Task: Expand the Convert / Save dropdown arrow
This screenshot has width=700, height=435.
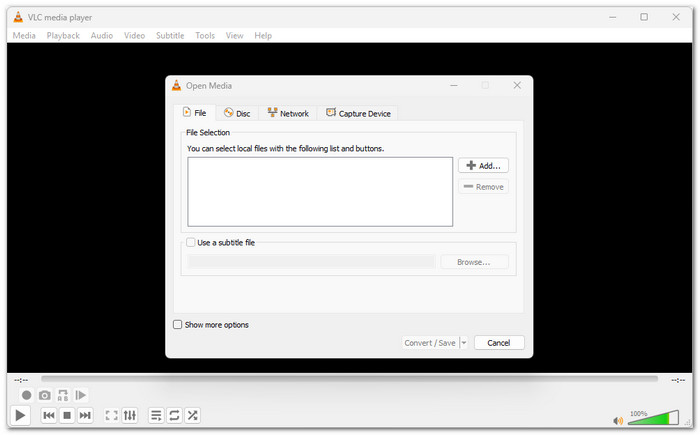Action: pyautogui.click(x=464, y=343)
